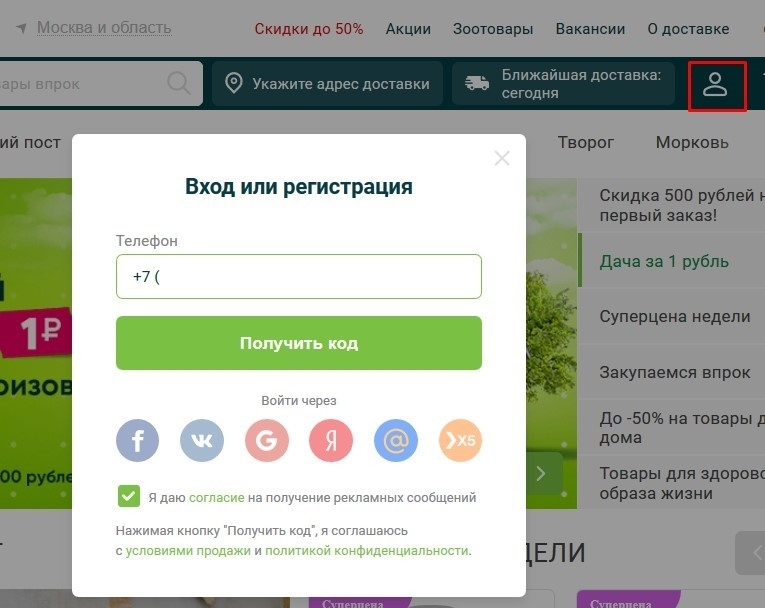Click the search magnifier icon
765x608 pixels.
tap(179, 84)
